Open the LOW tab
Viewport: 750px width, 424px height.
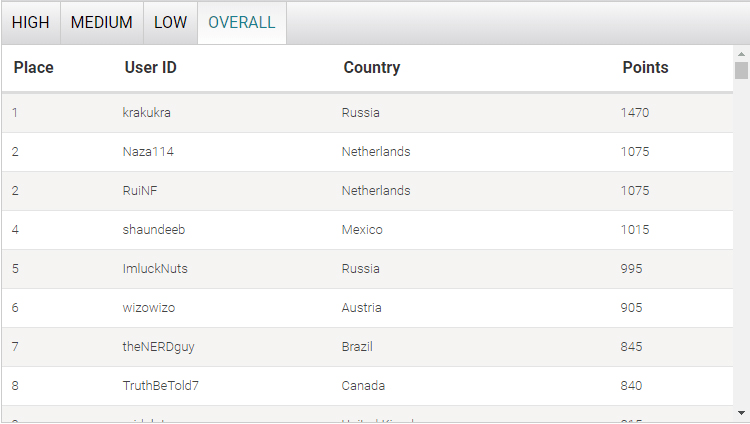[x=170, y=22]
